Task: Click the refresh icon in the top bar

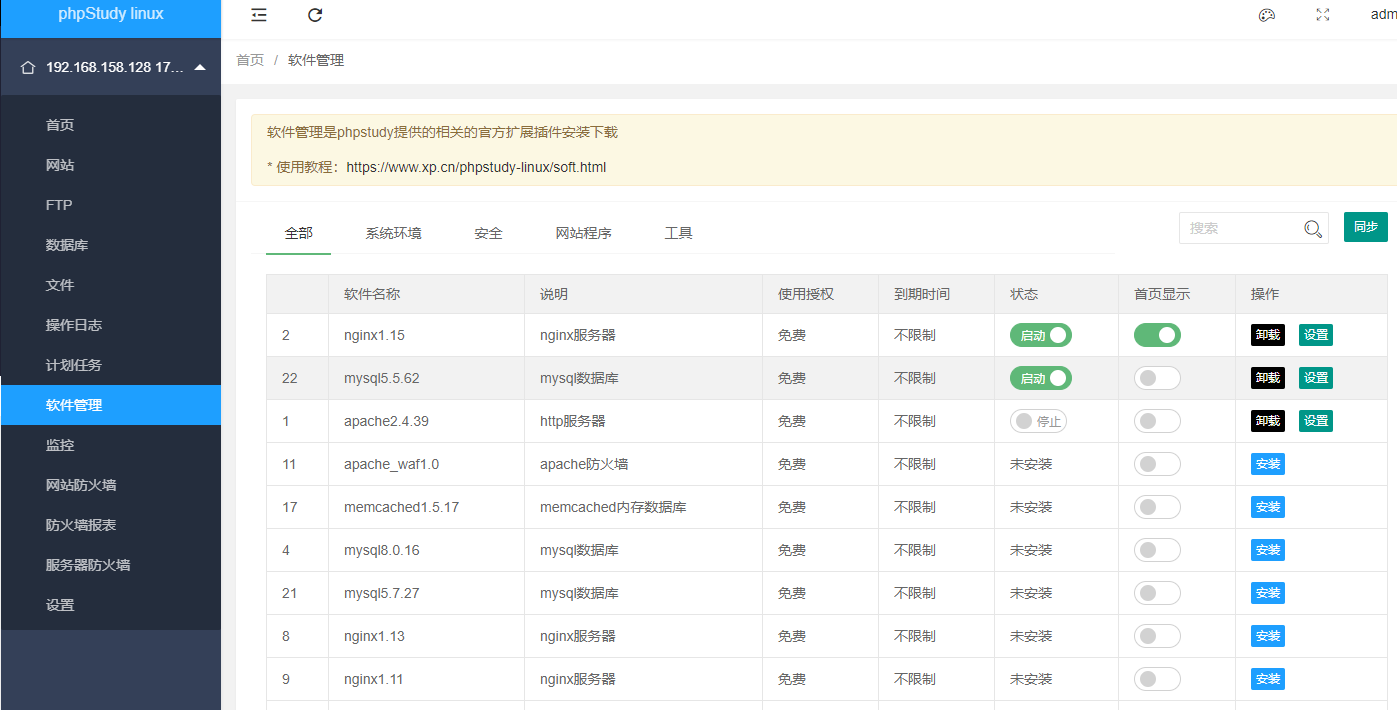Action: [x=315, y=15]
